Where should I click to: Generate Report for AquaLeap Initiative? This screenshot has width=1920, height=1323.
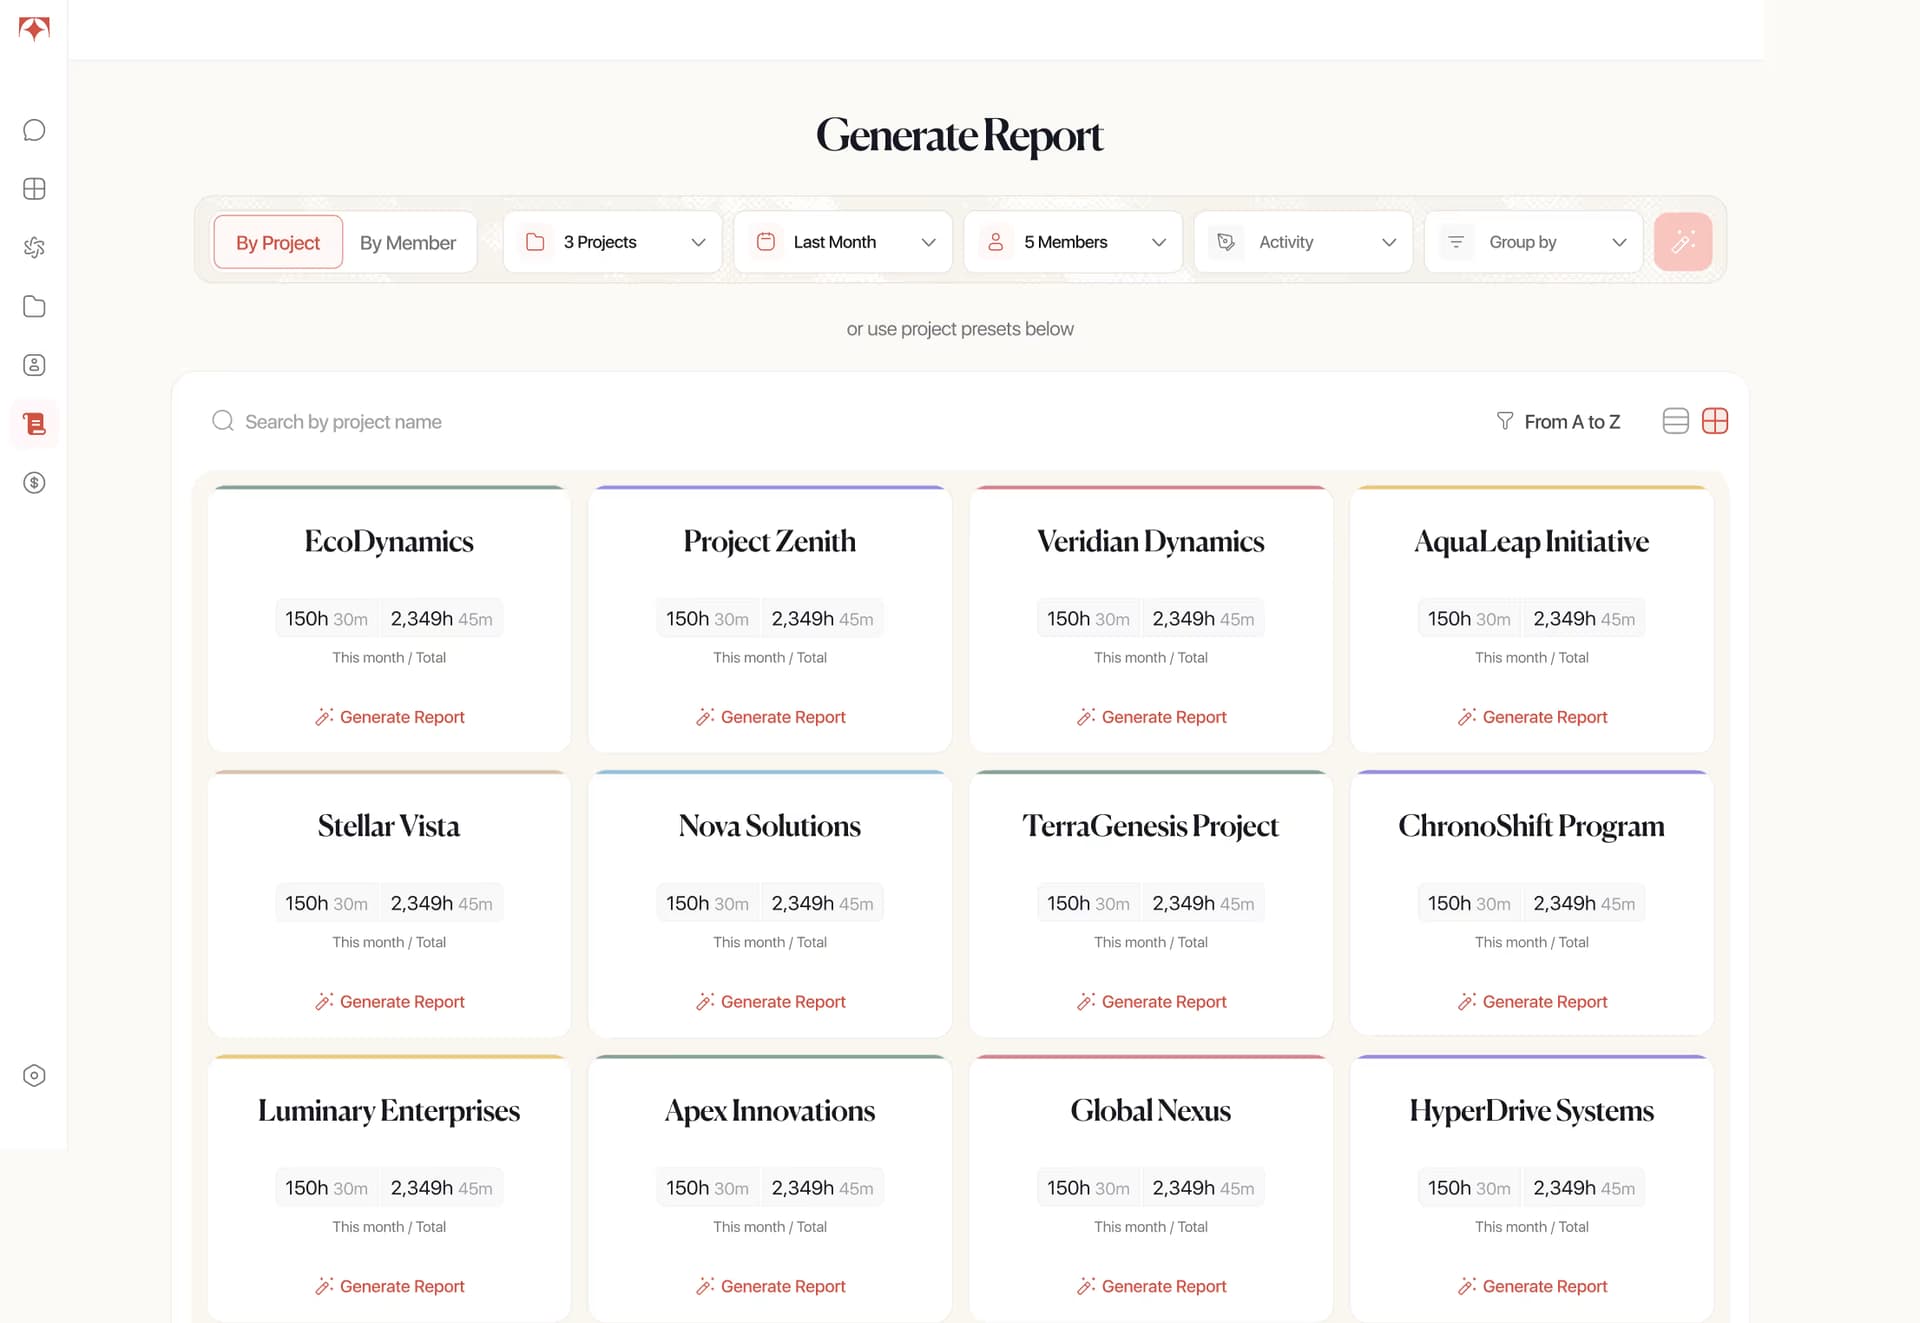(x=1533, y=717)
